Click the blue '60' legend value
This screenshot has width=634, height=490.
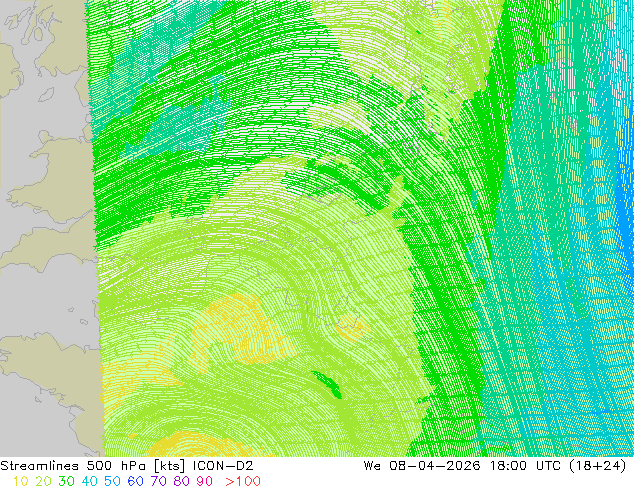[135, 481]
